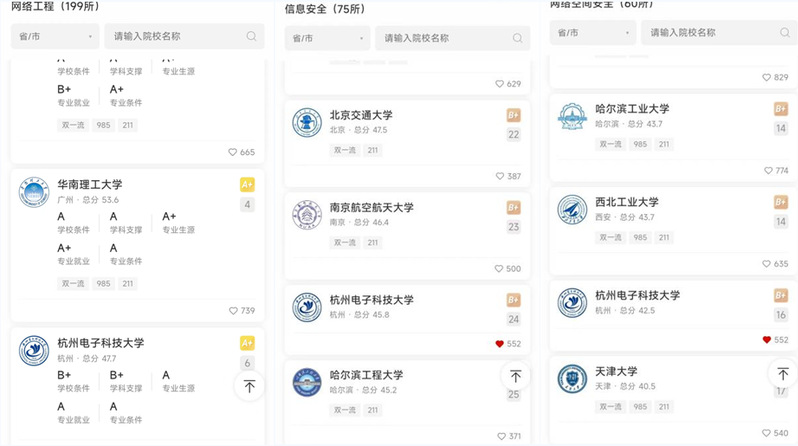Click 985 tag on 华南理工大学 card
The width and height of the screenshot is (798, 446).
[x=103, y=284]
